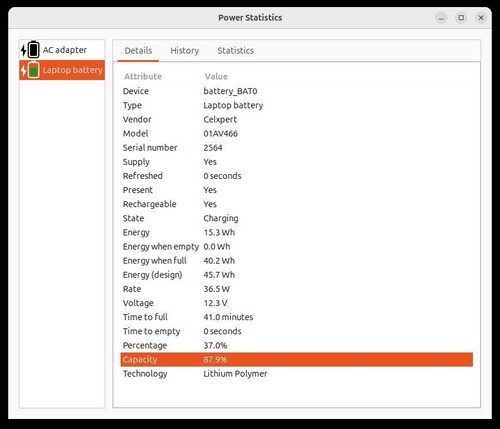This screenshot has width=500, height=429.
Task: Select the AC adapter battery icon
Action: [x=30, y=50]
